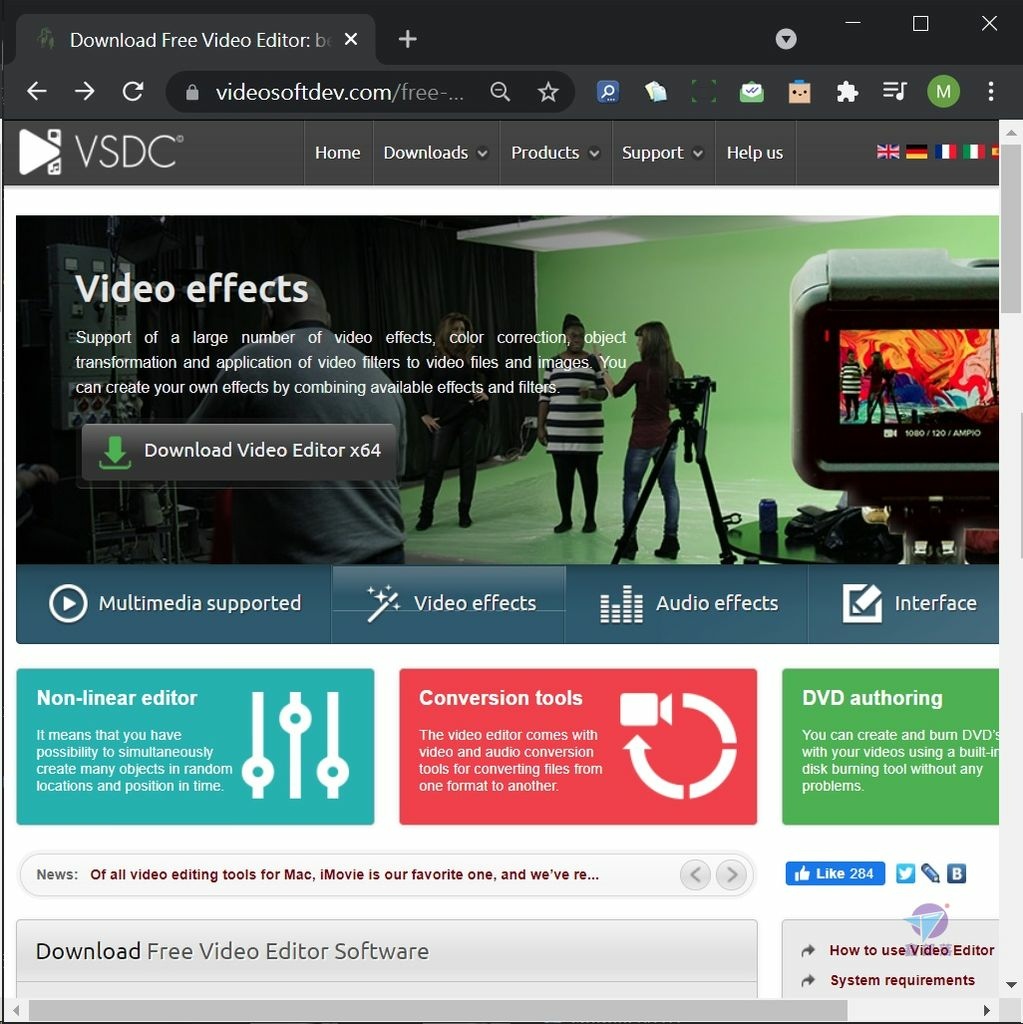Open How to use Video Editor link

click(x=912, y=950)
